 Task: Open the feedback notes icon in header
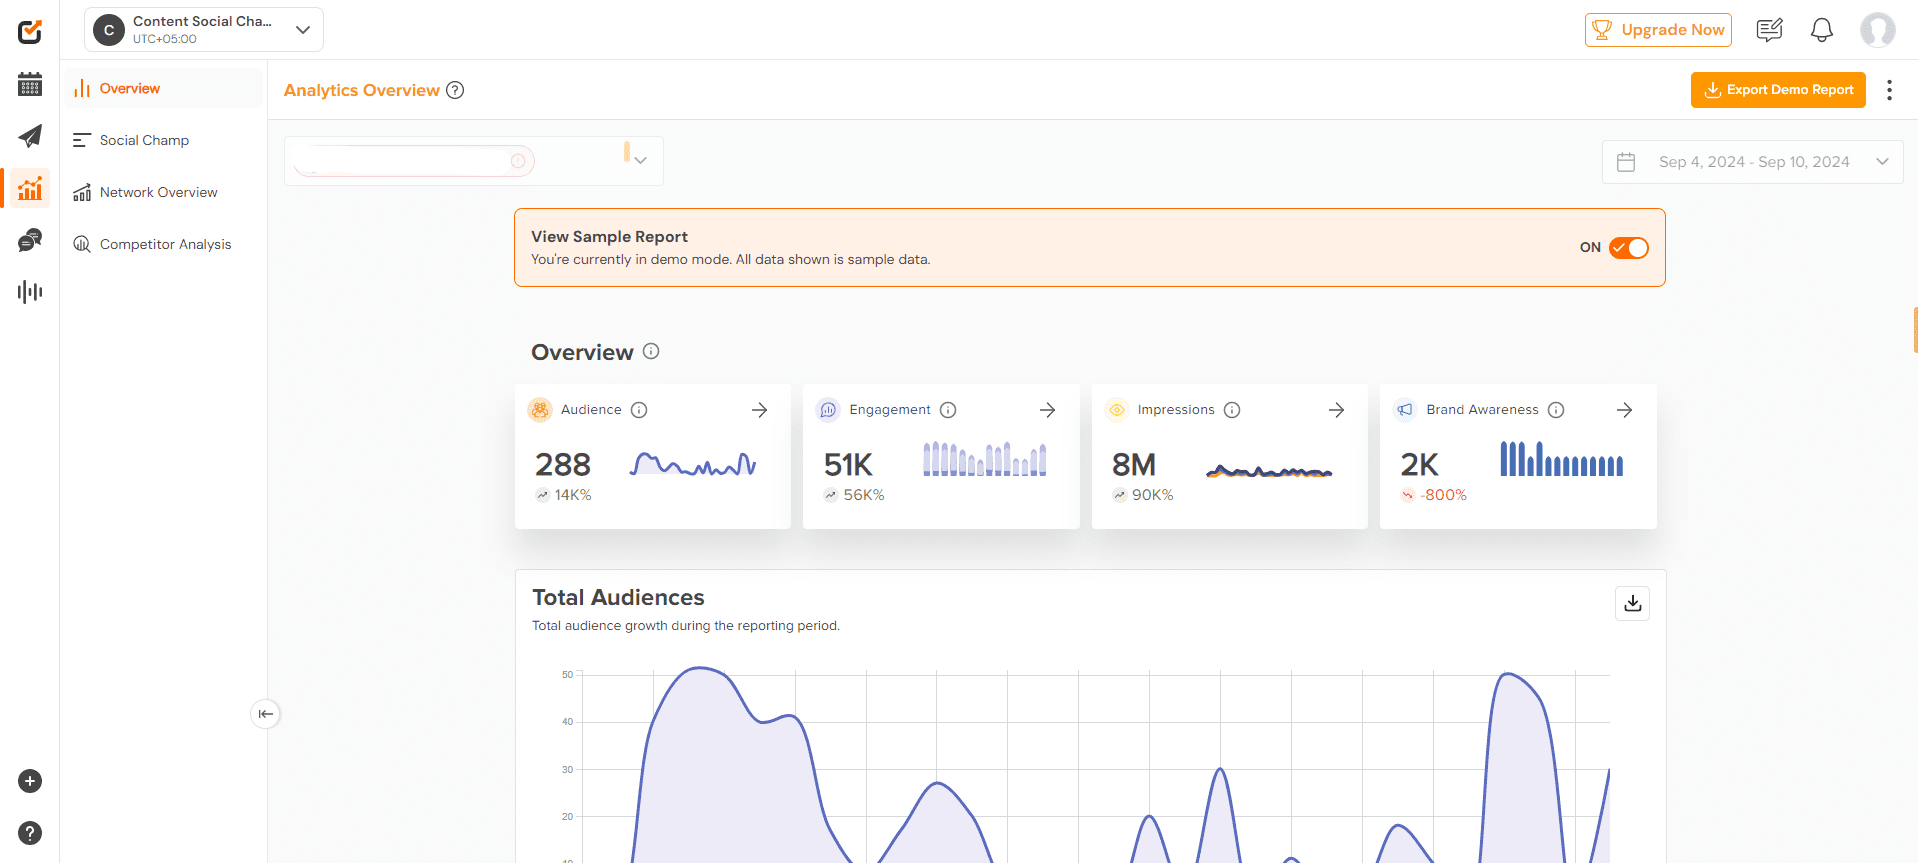[x=1769, y=30]
